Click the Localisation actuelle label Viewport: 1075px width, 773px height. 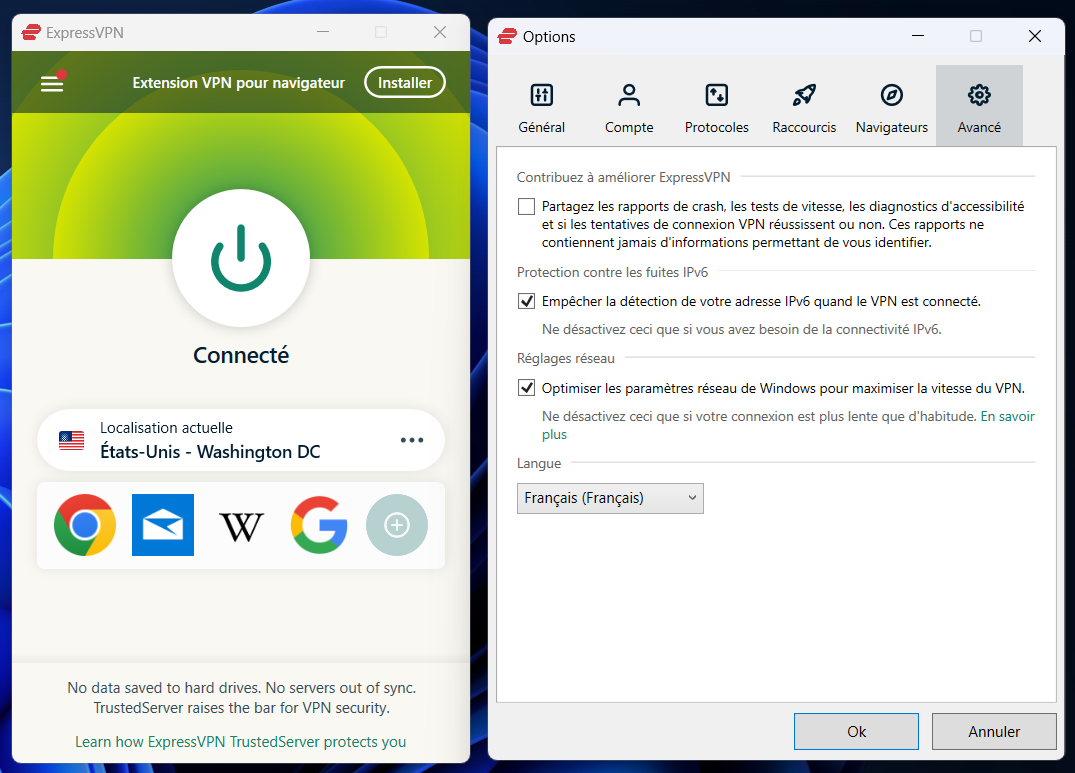[167, 428]
